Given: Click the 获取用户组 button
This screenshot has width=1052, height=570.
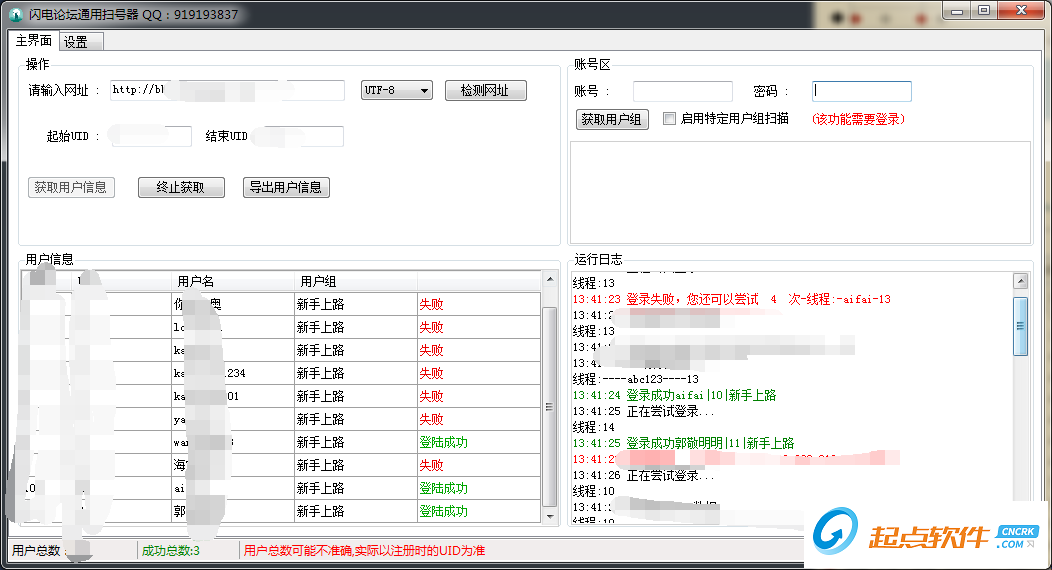Looking at the screenshot, I should coord(613,119).
